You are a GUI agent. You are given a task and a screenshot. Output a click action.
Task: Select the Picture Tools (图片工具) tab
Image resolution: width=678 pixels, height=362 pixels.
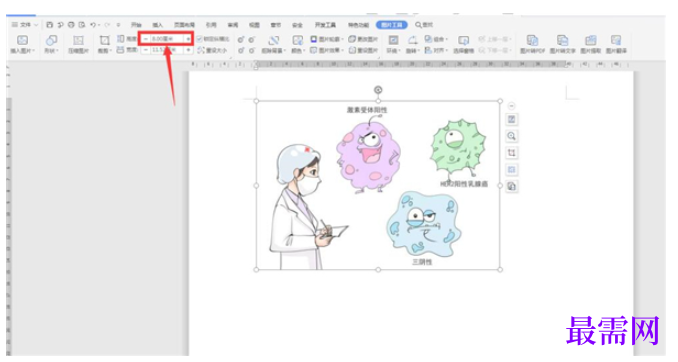(x=391, y=25)
